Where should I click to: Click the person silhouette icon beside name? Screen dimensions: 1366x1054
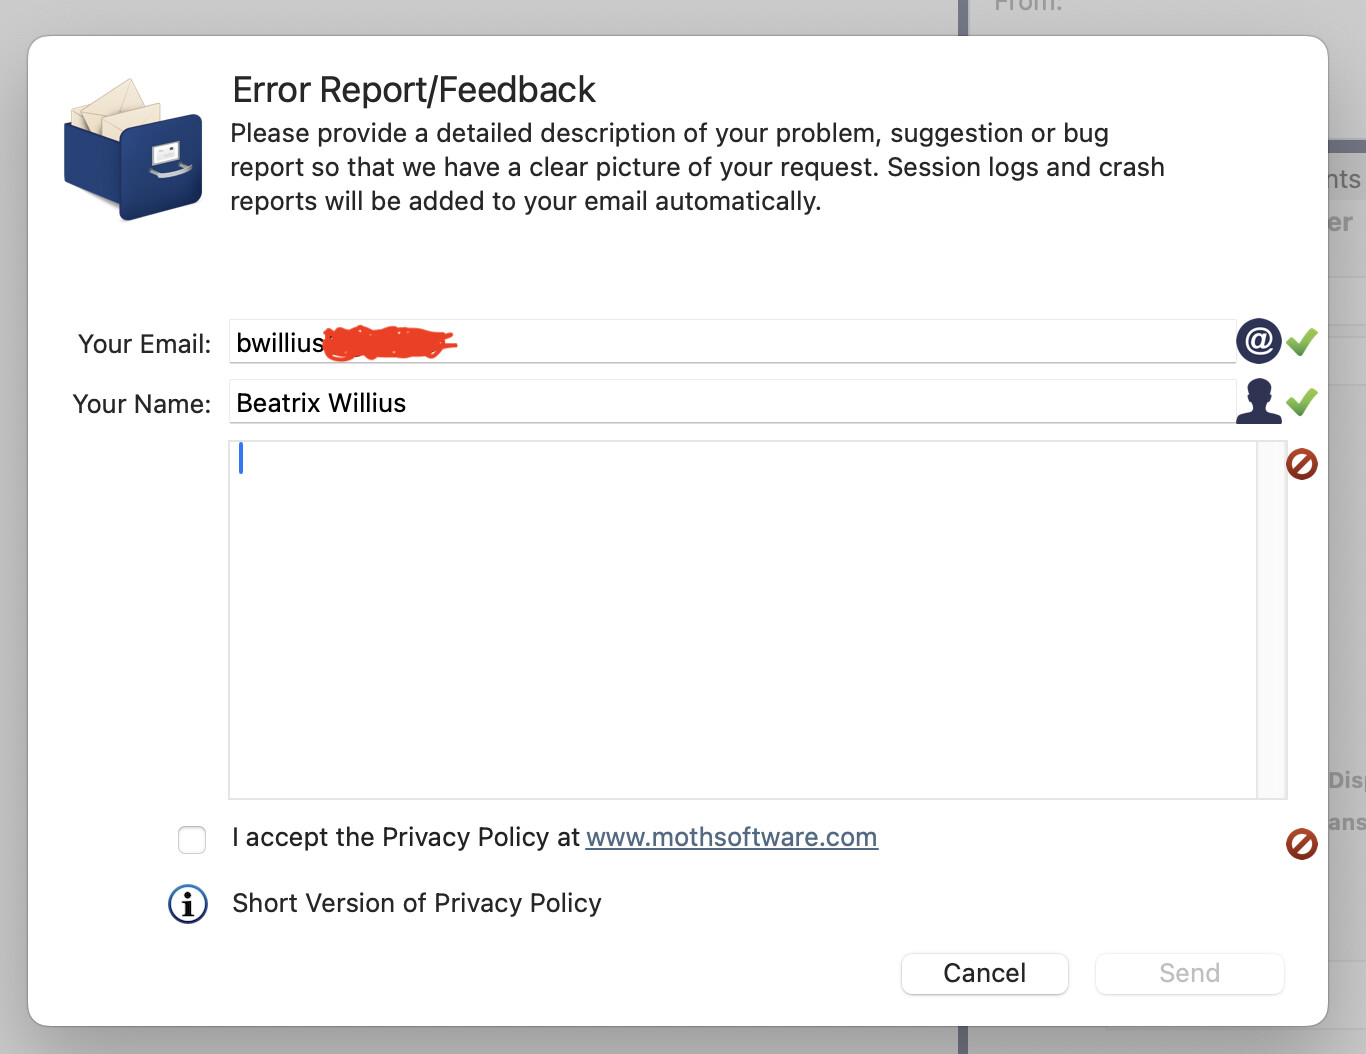tap(1259, 402)
